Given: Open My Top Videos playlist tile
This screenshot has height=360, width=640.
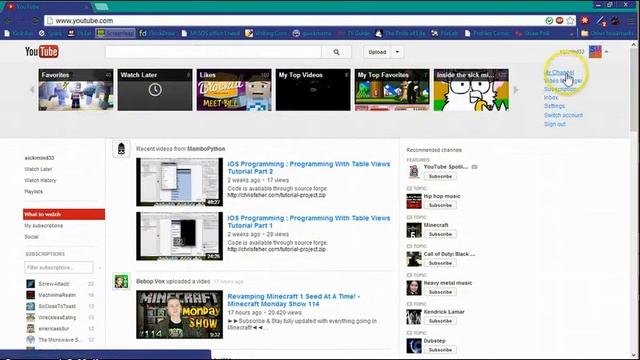Looking at the screenshot, I should (313, 90).
